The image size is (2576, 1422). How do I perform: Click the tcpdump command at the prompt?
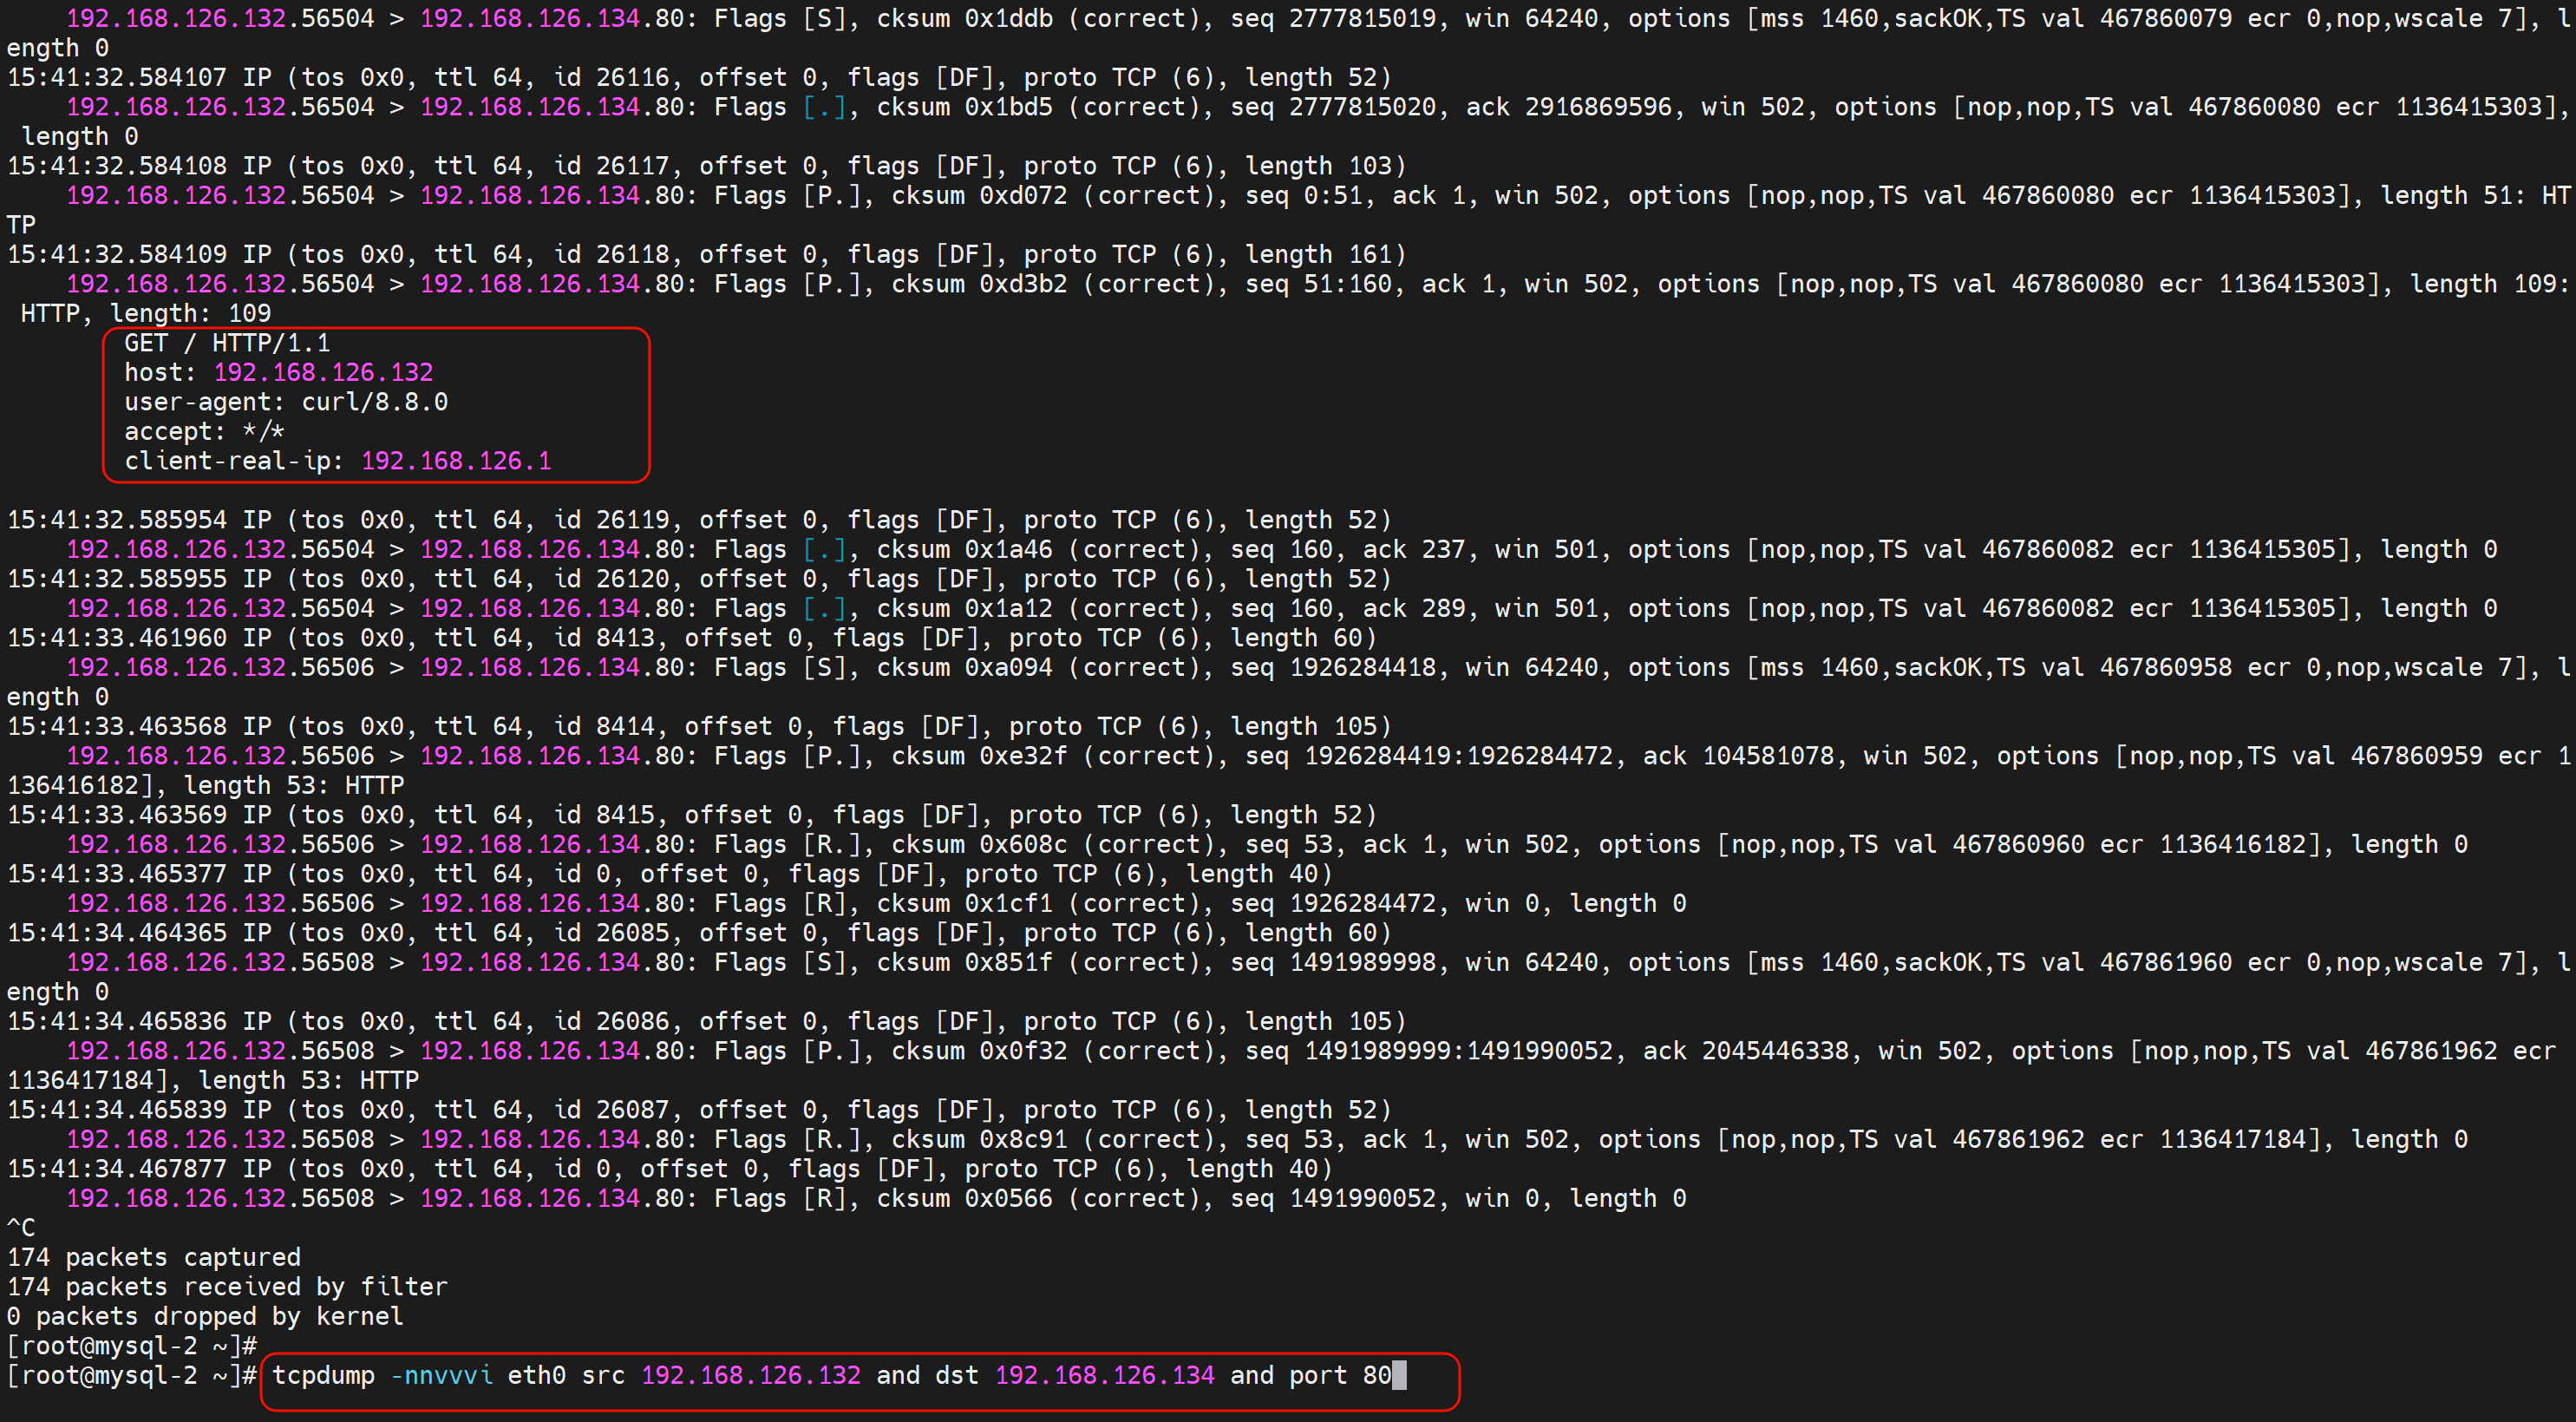(323, 1375)
